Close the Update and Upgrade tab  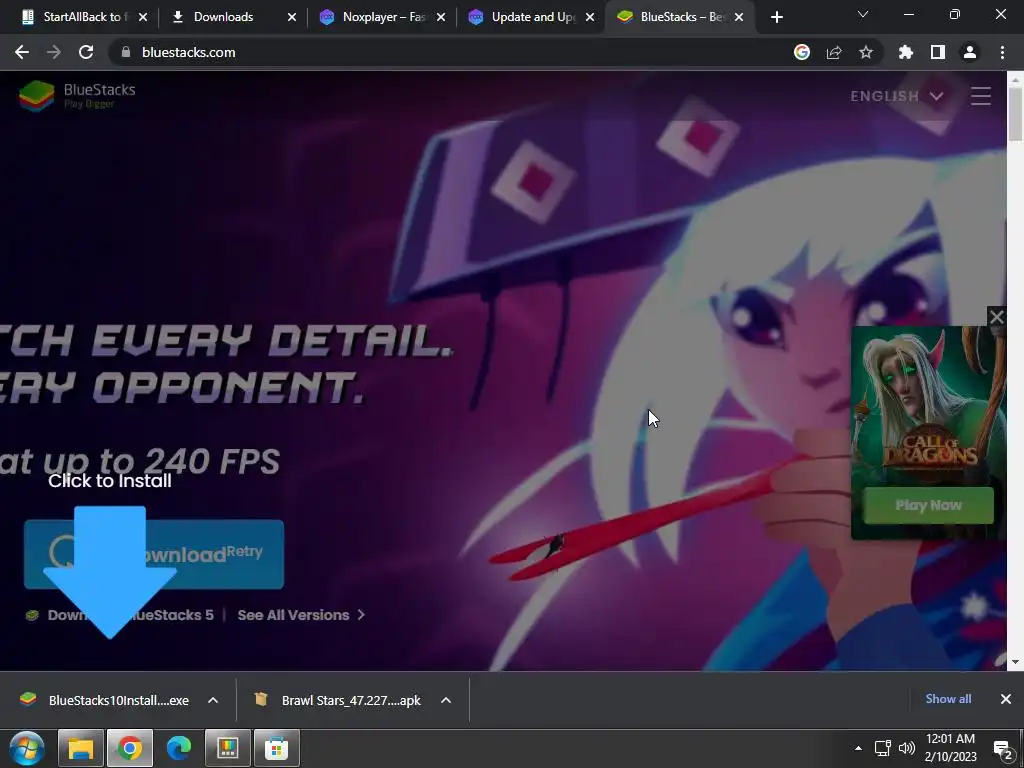point(590,18)
